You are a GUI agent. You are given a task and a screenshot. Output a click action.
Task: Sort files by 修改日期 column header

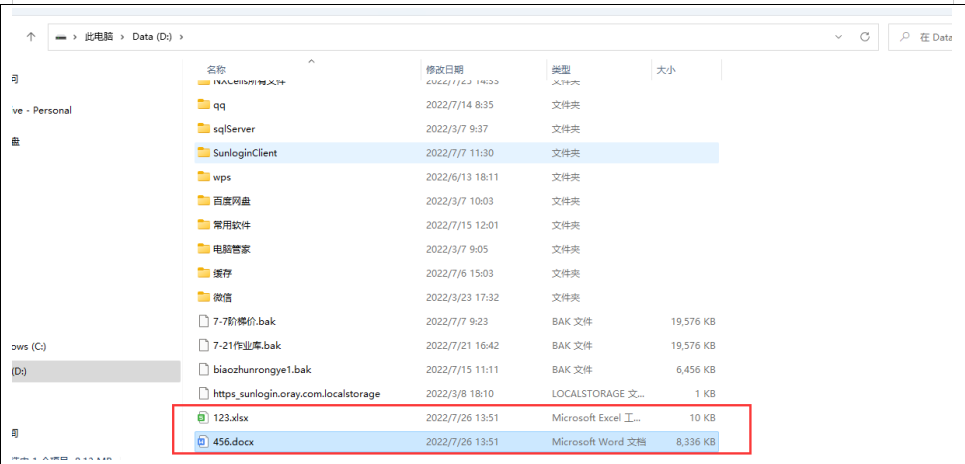click(x=444, y=70)
